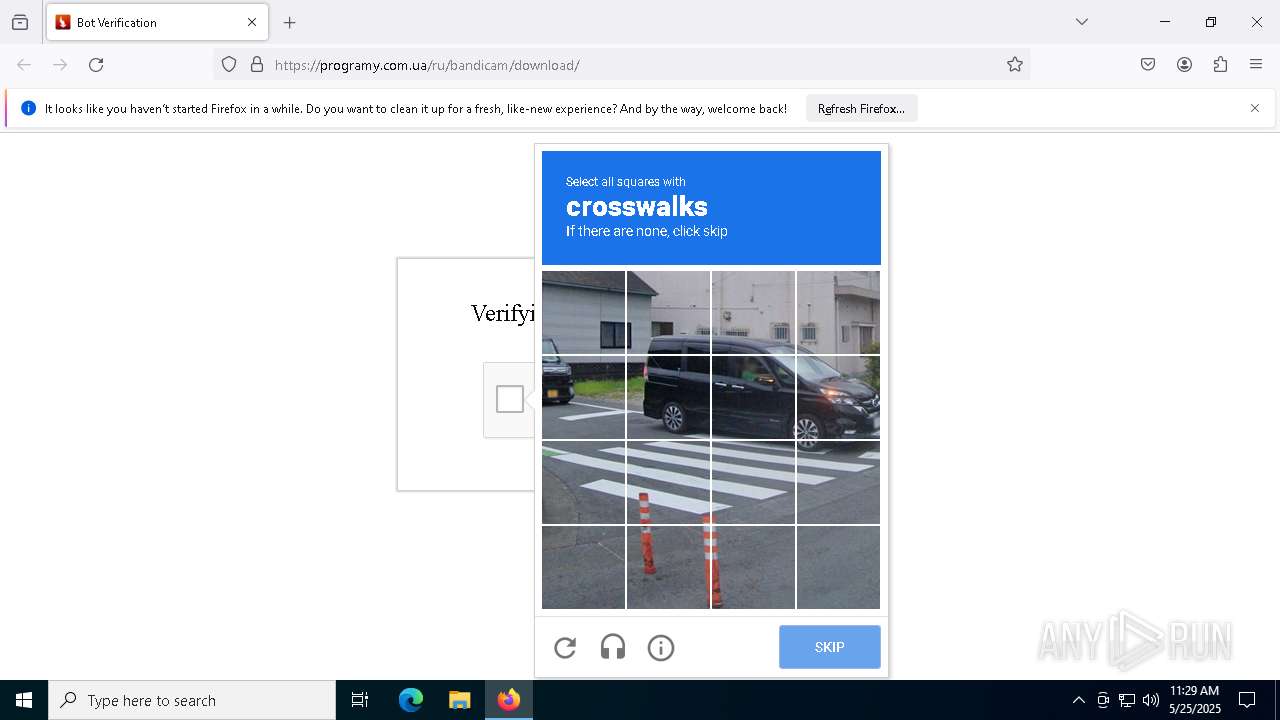This screenshot has height=720, width=1280.
Task: Close the Bot Verification tab
Action: (252, 22)
